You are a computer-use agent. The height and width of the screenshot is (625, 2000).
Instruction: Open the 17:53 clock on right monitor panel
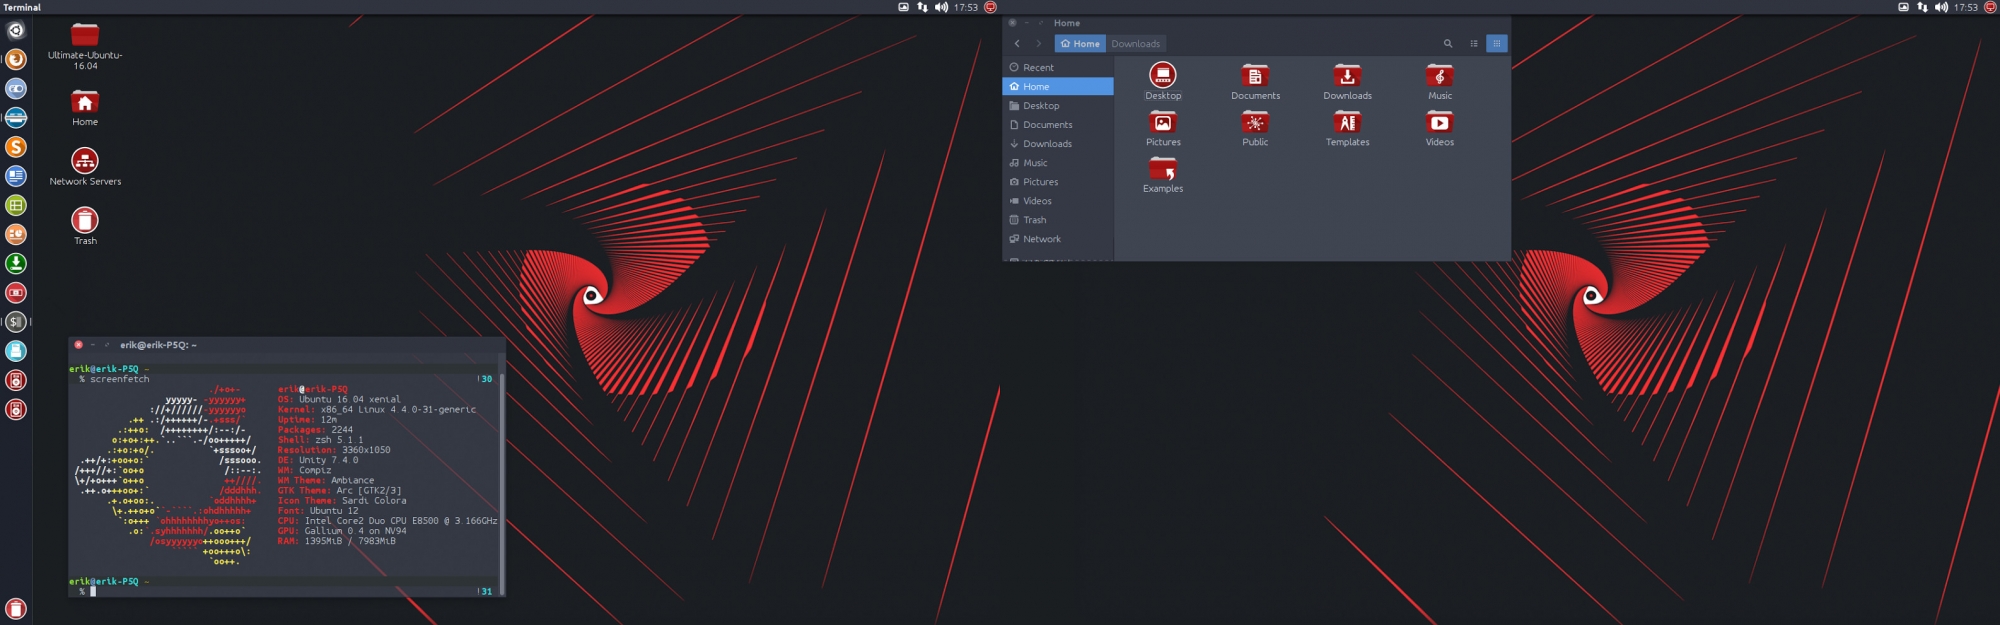(x=1965, y=7)
